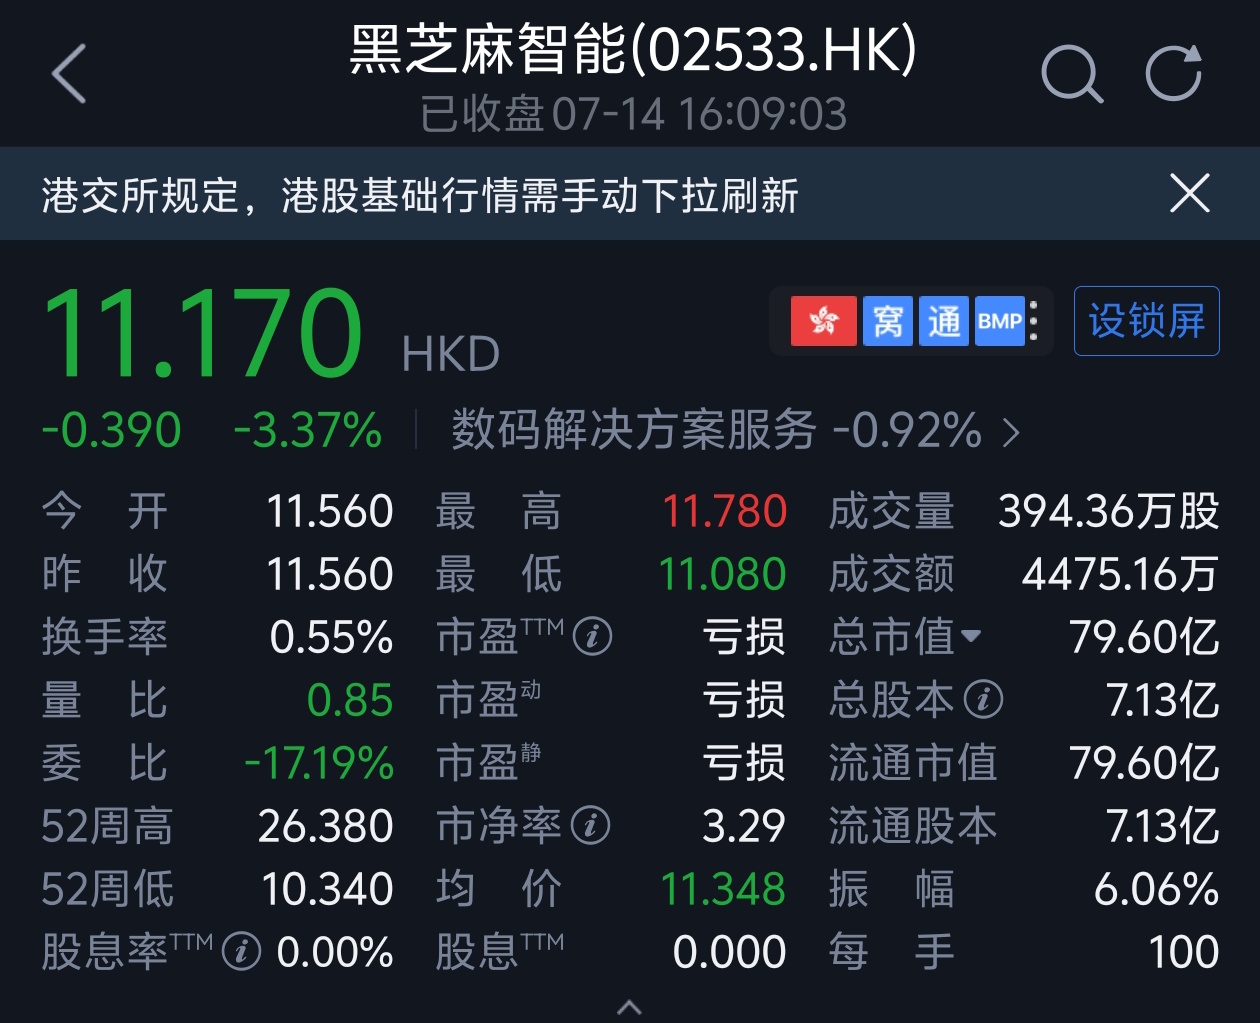1260x1023 pixels.
Task: Tap the percent change -3.37%
Action: click(x=308, y=431)
